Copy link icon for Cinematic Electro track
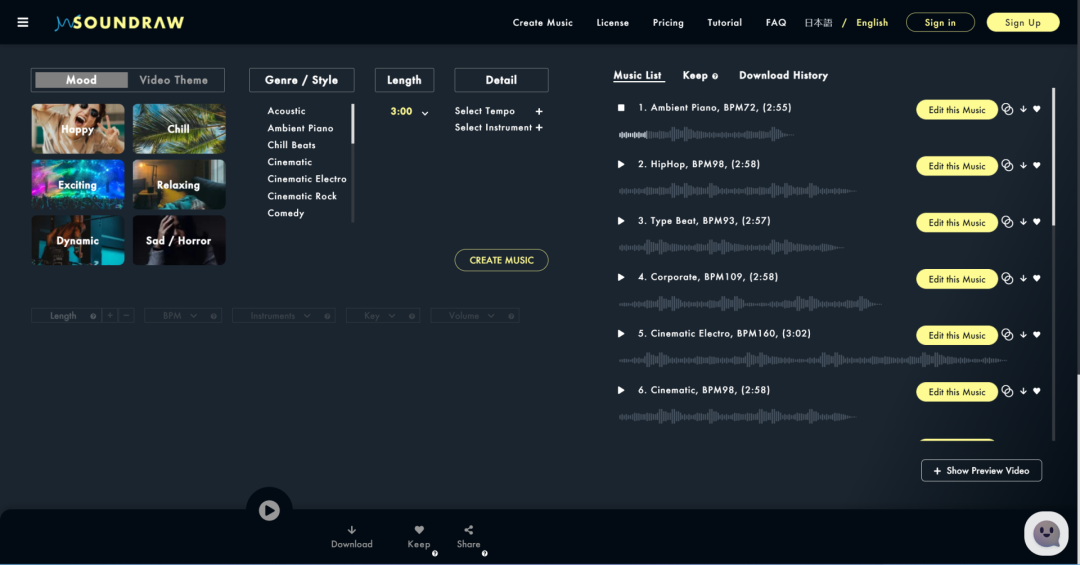 [1007, 335]
